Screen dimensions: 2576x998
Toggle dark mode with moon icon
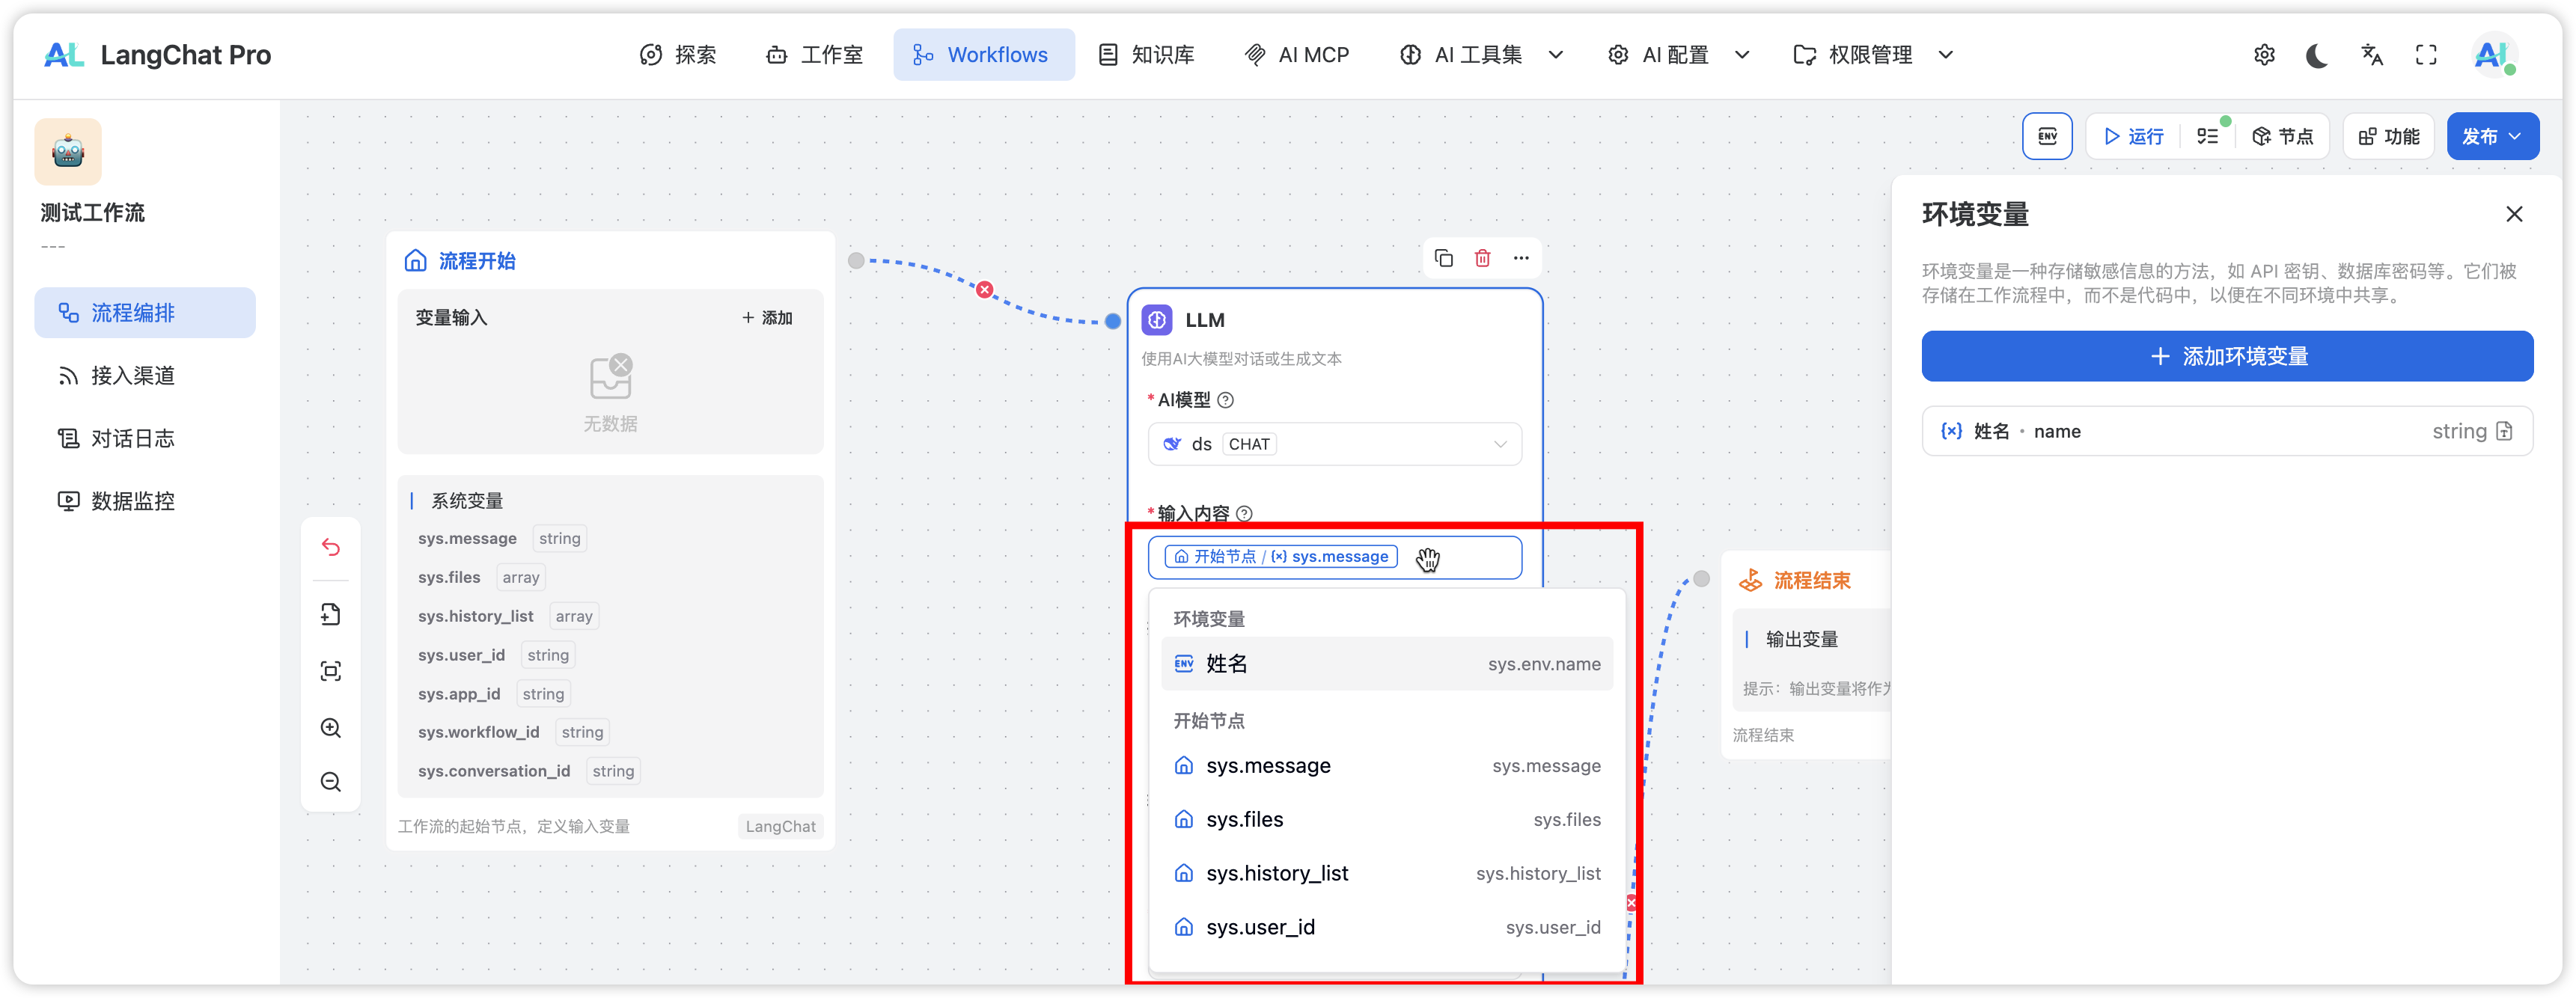click(2316, 55)
